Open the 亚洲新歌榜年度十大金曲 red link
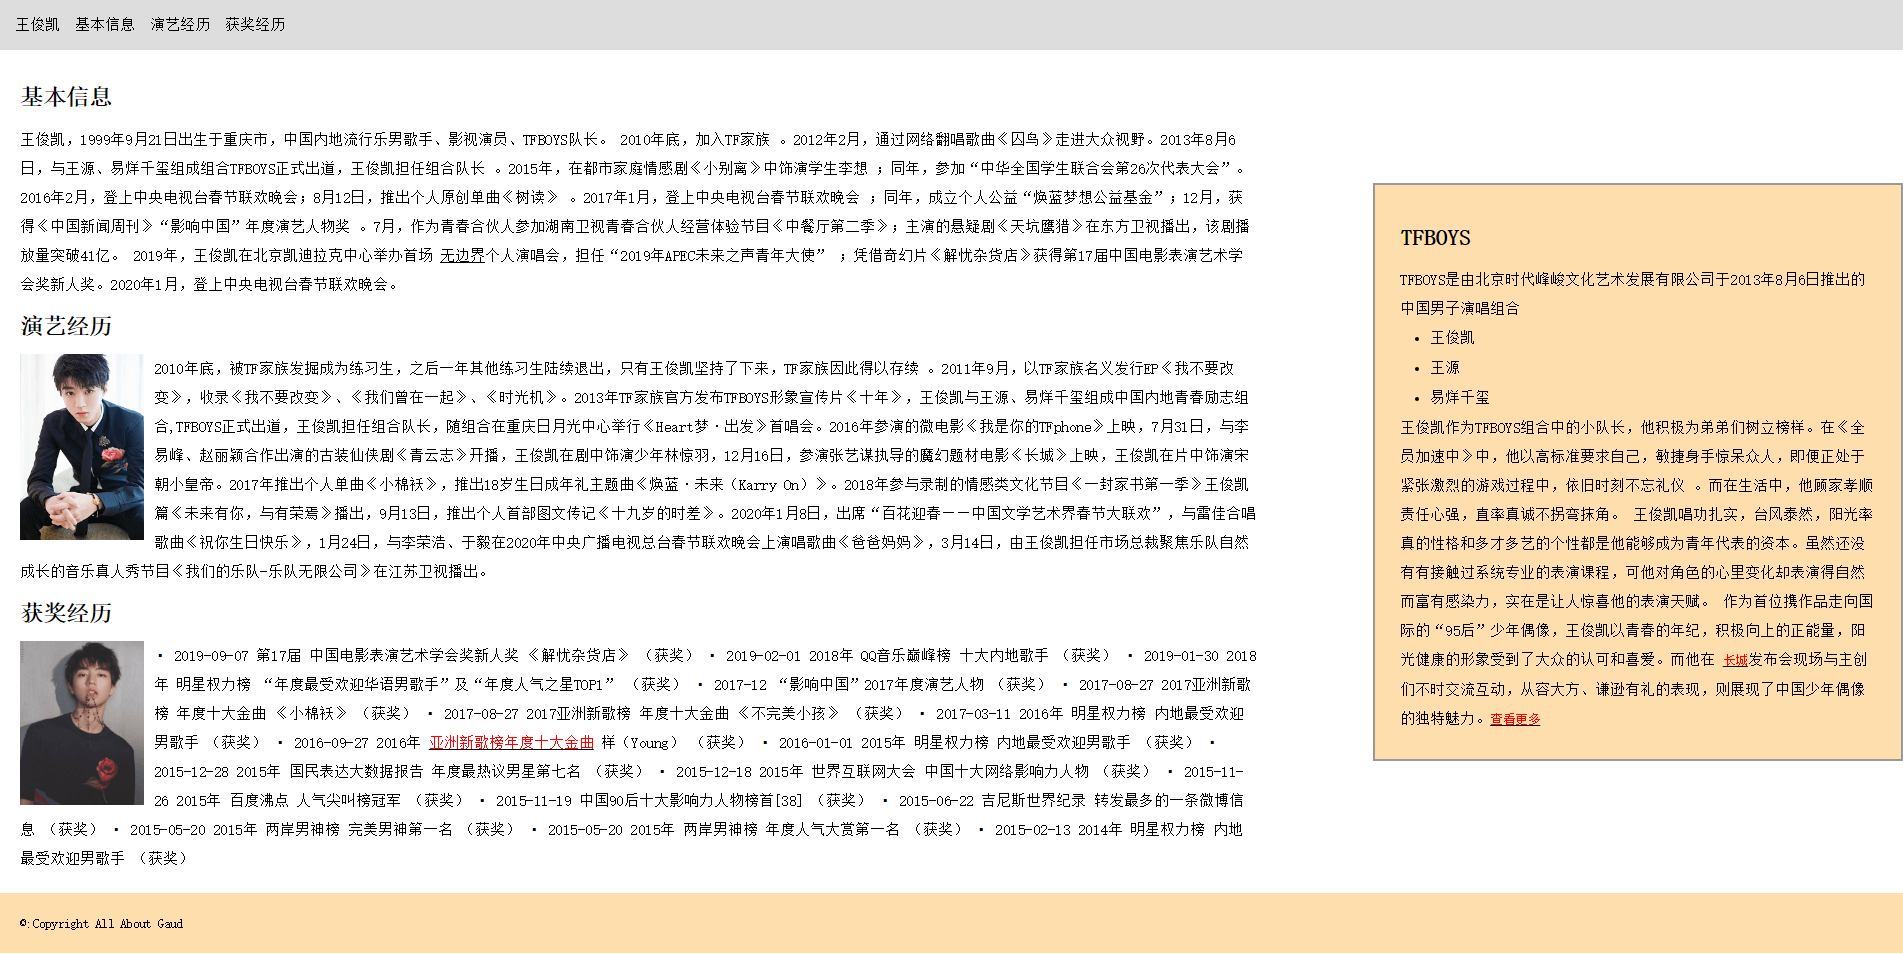The height and width of the screenshot is (954, 1903). click(511, 742)
